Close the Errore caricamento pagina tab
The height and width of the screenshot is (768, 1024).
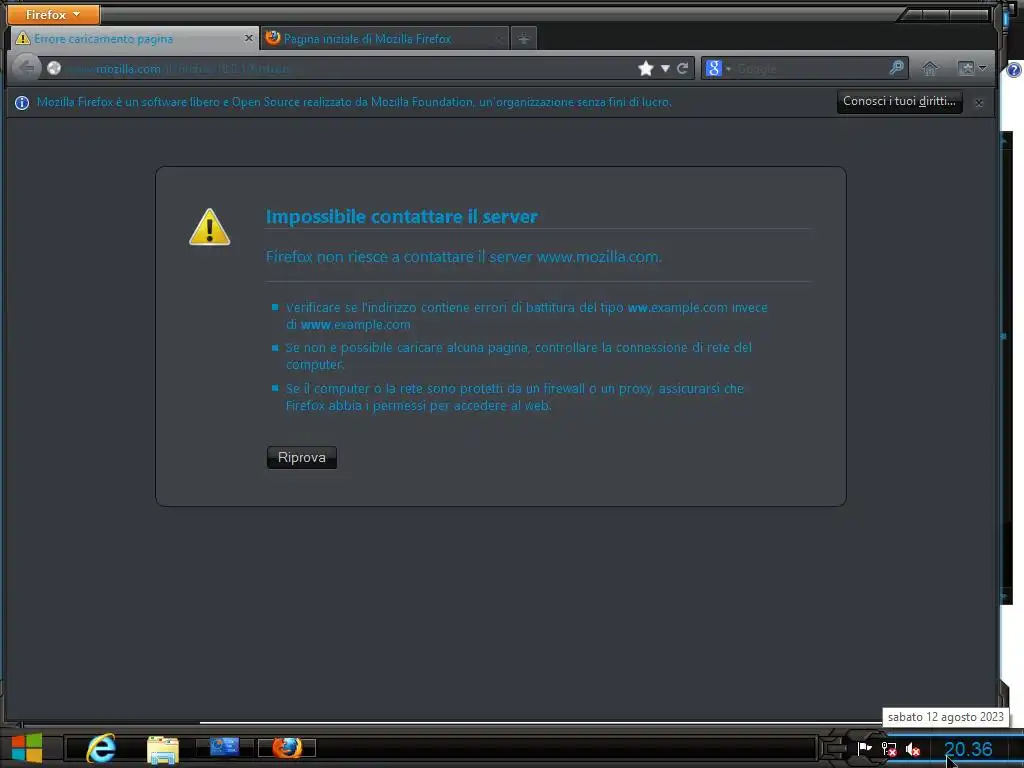tap(248, 39)
